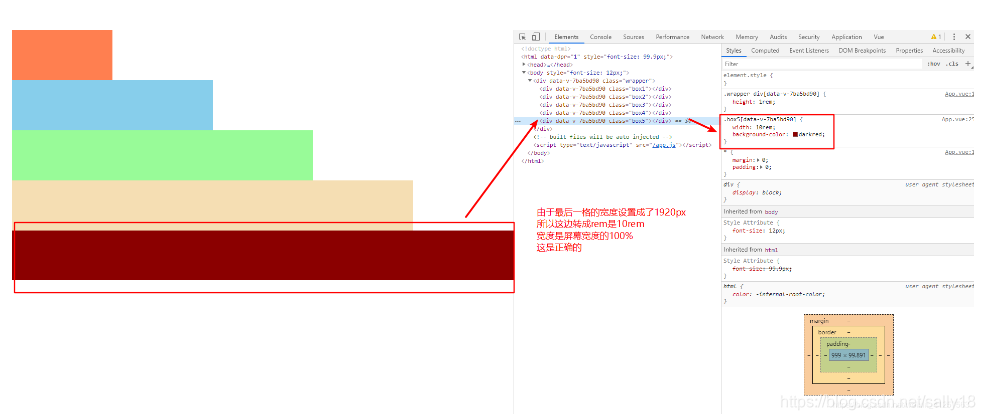Click the box model padding label

(837, 344)
